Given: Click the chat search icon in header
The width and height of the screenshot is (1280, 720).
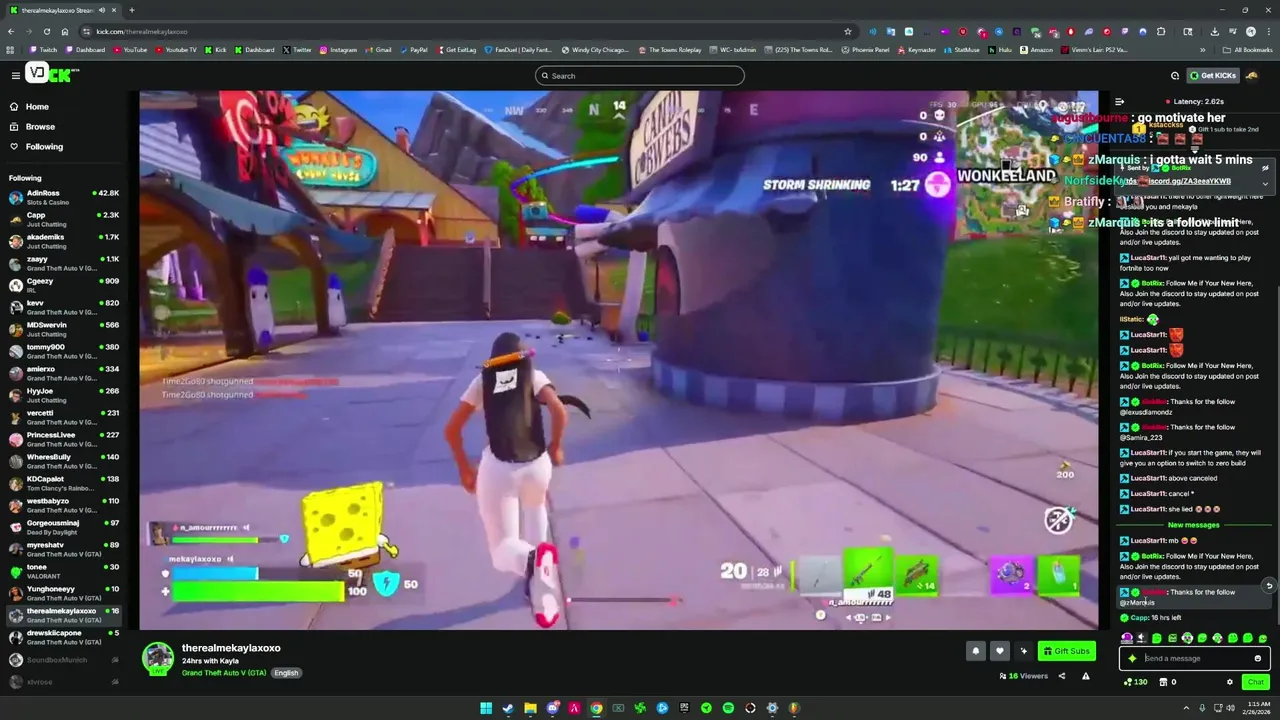Looking at the screenshot, I should click(x=1175, y=76).
